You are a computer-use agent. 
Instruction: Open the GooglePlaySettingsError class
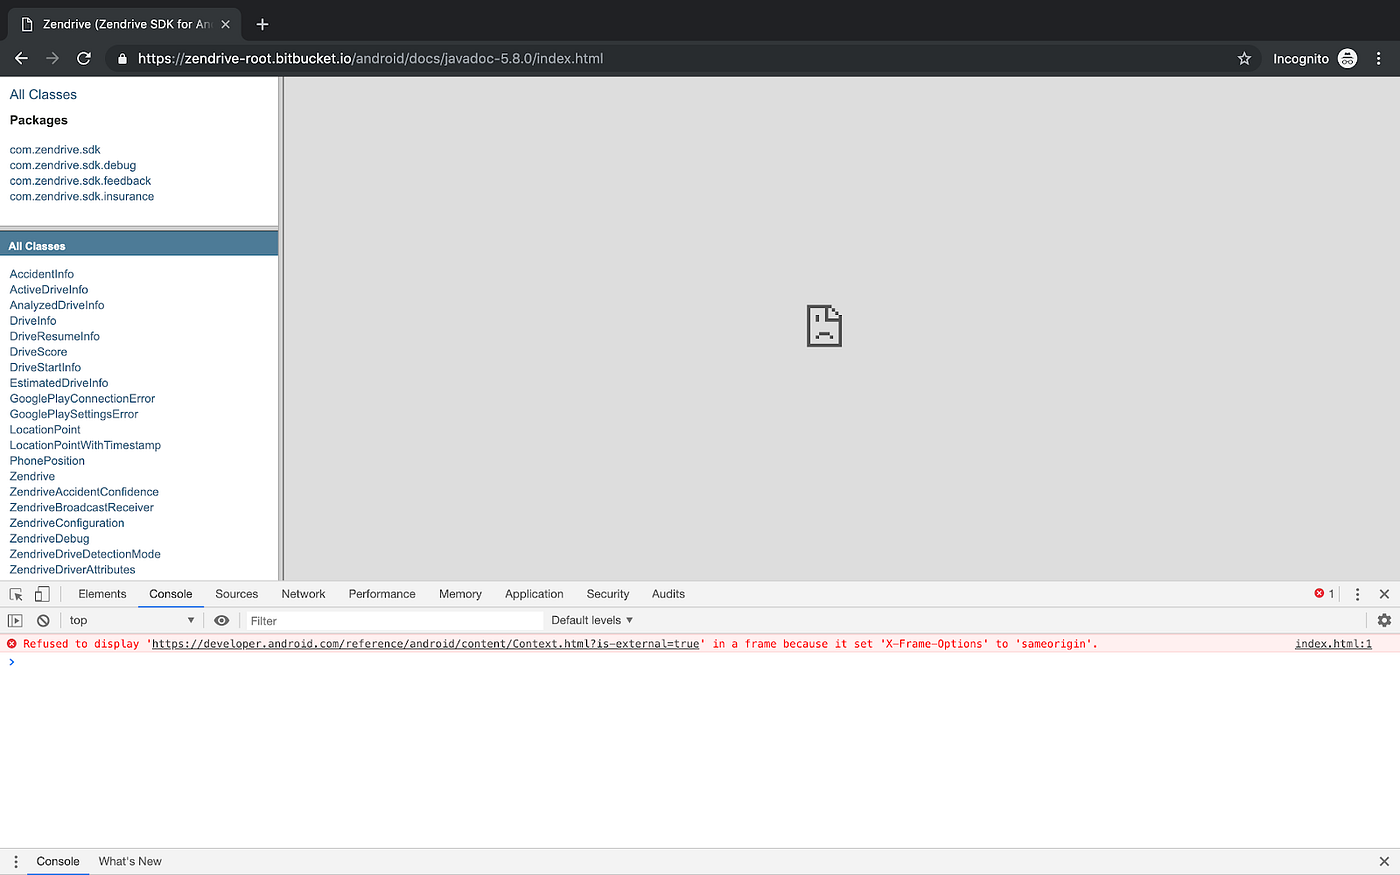[74, 414]
